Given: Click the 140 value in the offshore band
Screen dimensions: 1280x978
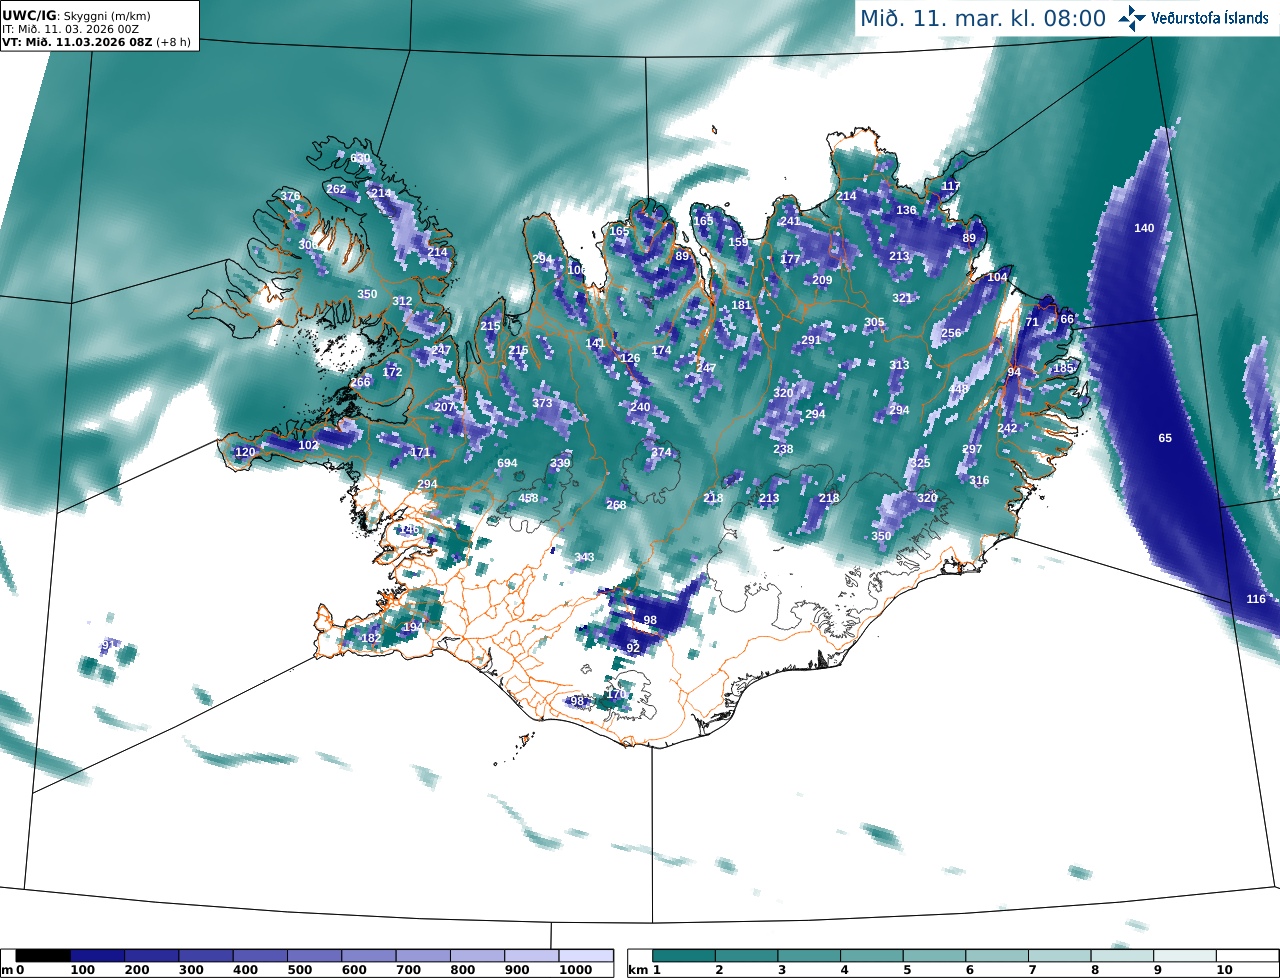Looking at the screenshot, I should click(1144, 228).
